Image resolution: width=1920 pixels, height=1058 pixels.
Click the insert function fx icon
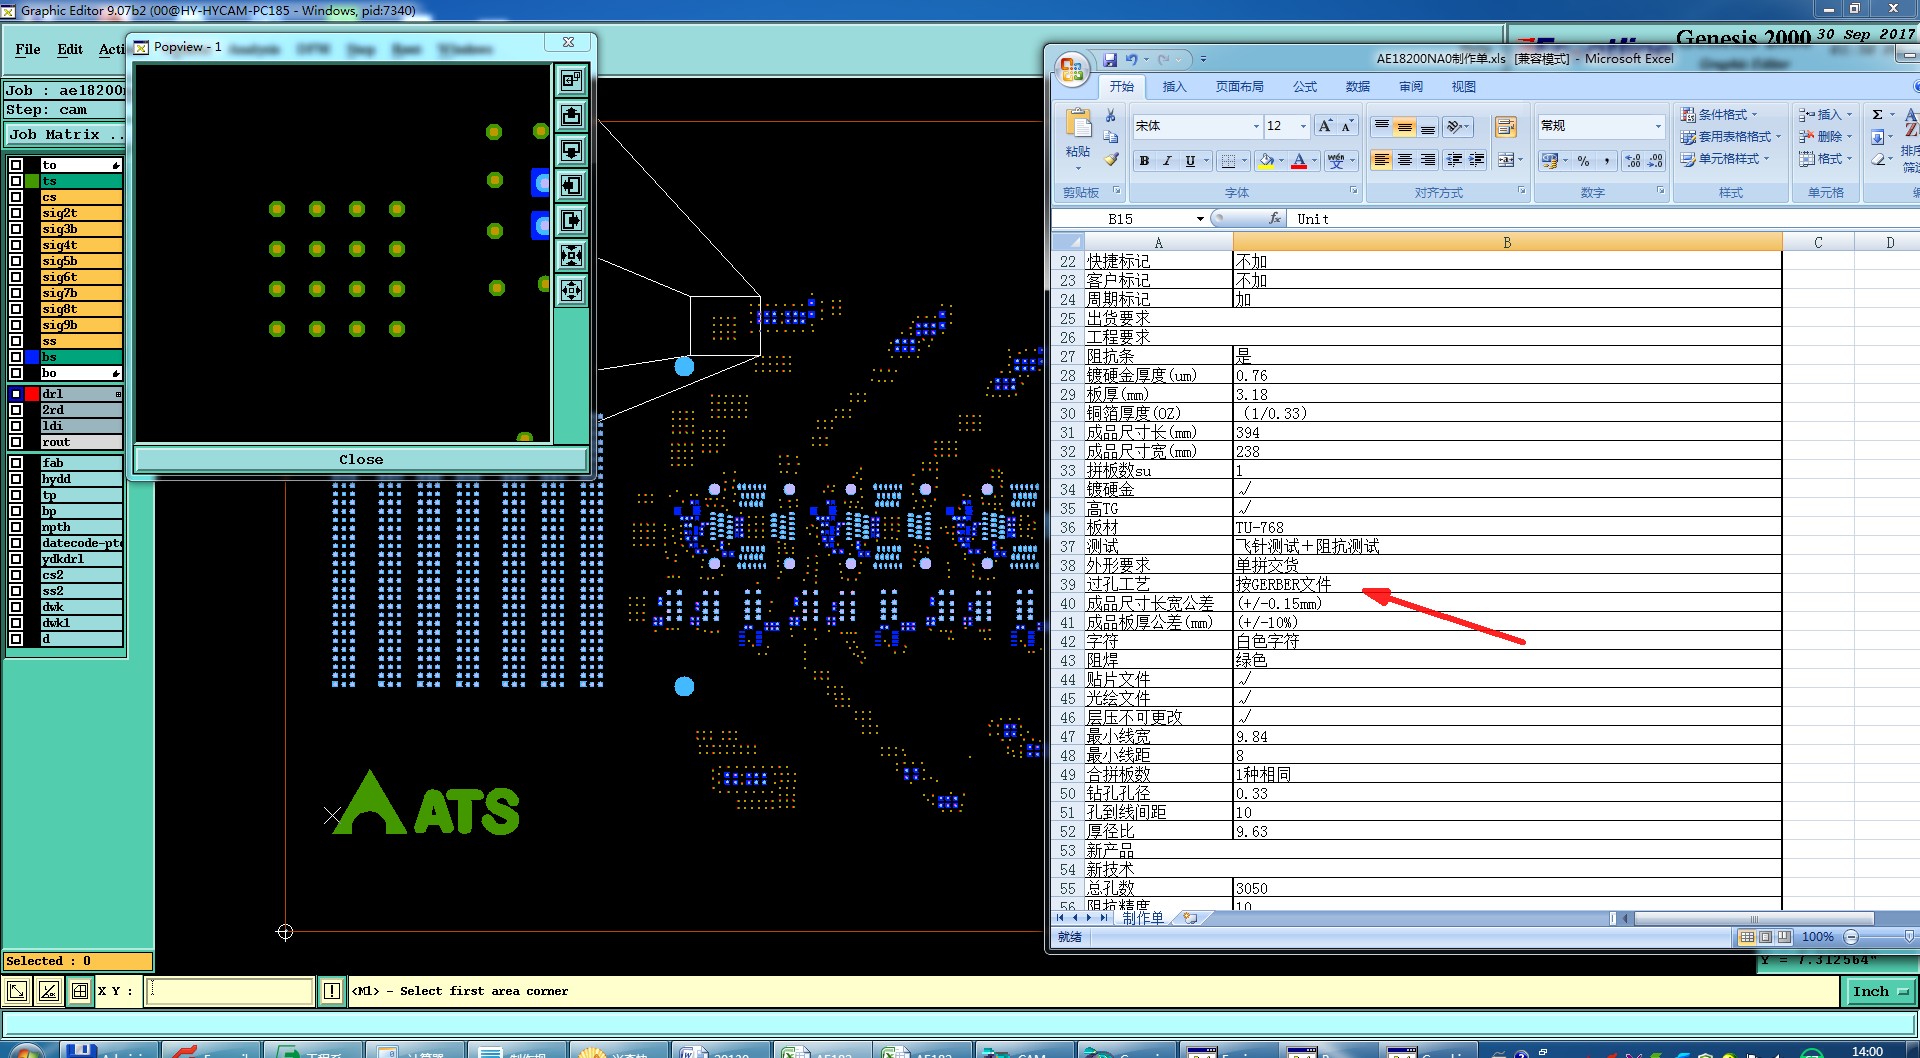[1274, 219]
